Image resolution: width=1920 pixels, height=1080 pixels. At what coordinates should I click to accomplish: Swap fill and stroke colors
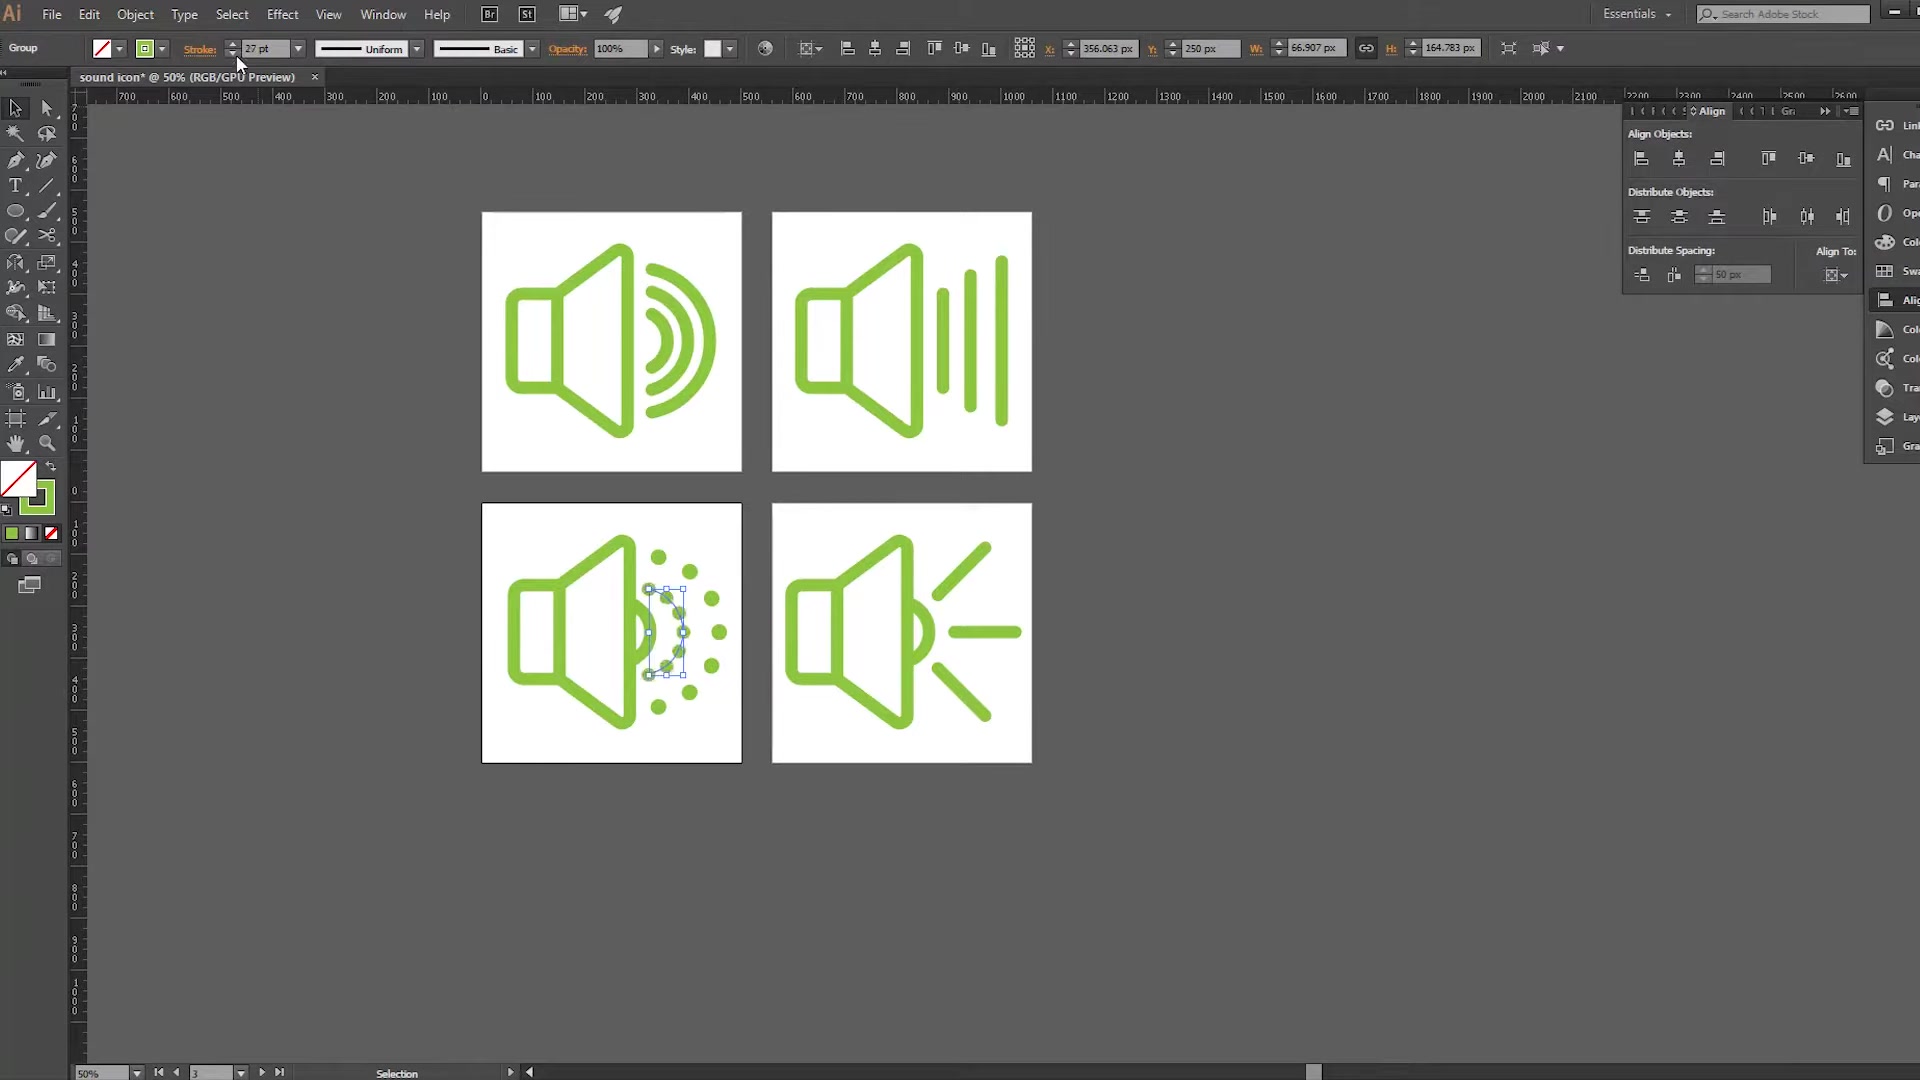pos(51,466)
